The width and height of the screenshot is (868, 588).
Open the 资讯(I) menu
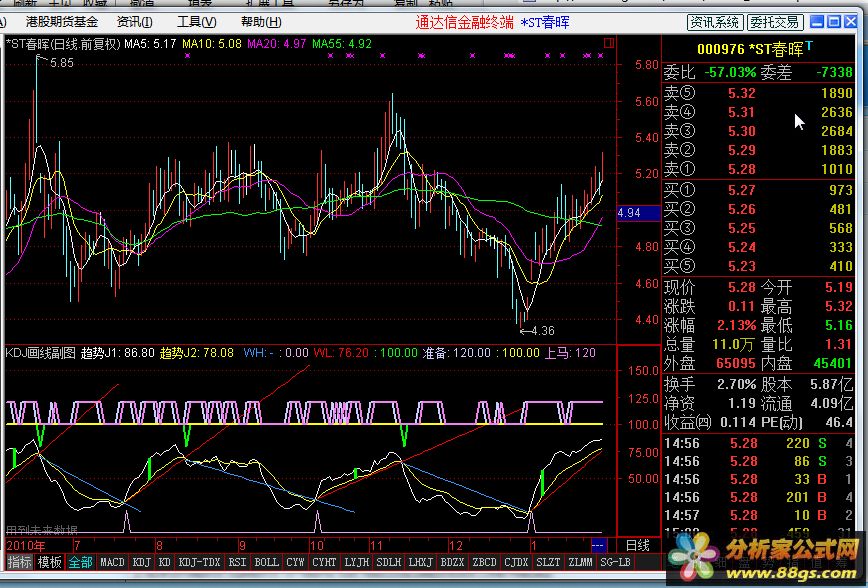[x=135, y=22]
